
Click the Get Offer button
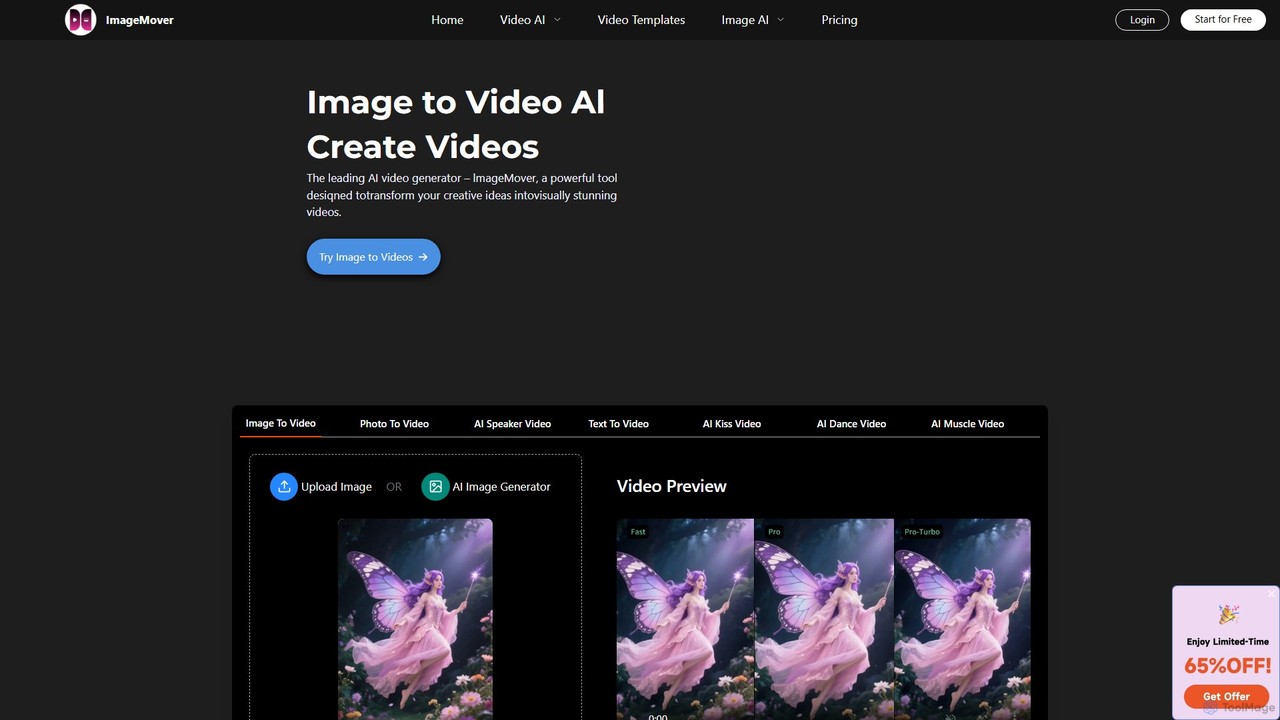point(1226,696)
